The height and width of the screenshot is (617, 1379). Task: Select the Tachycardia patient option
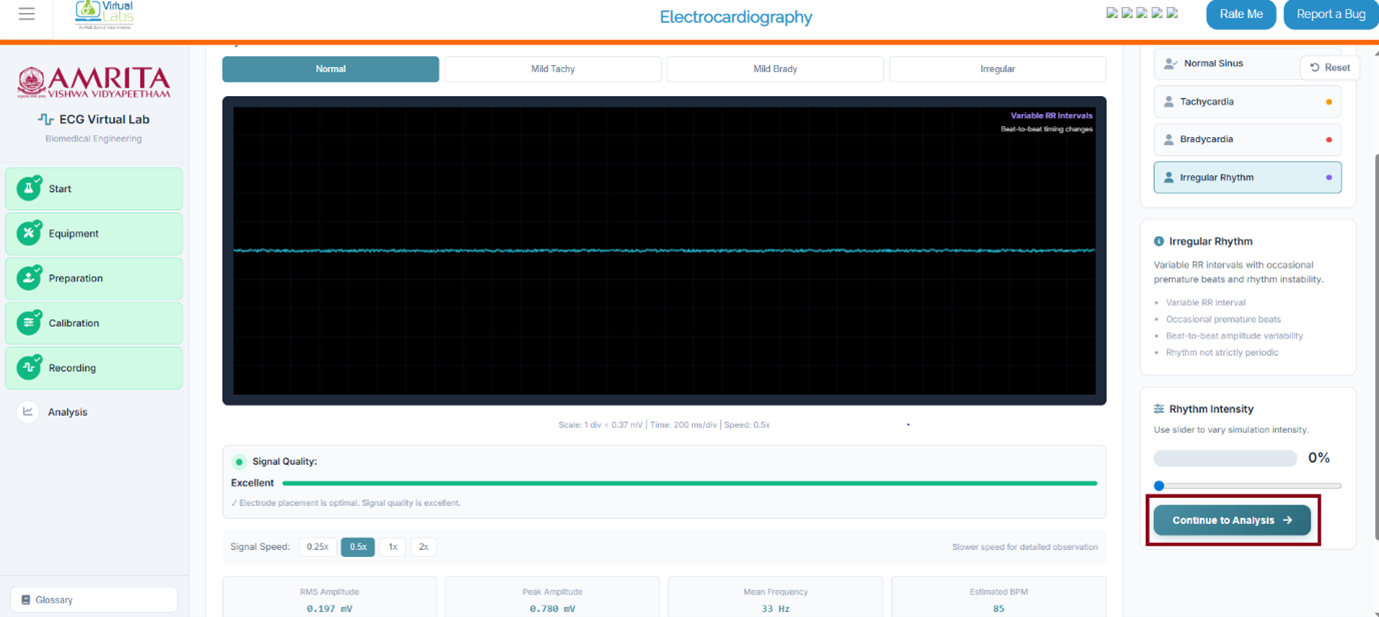coord(1247,102)
